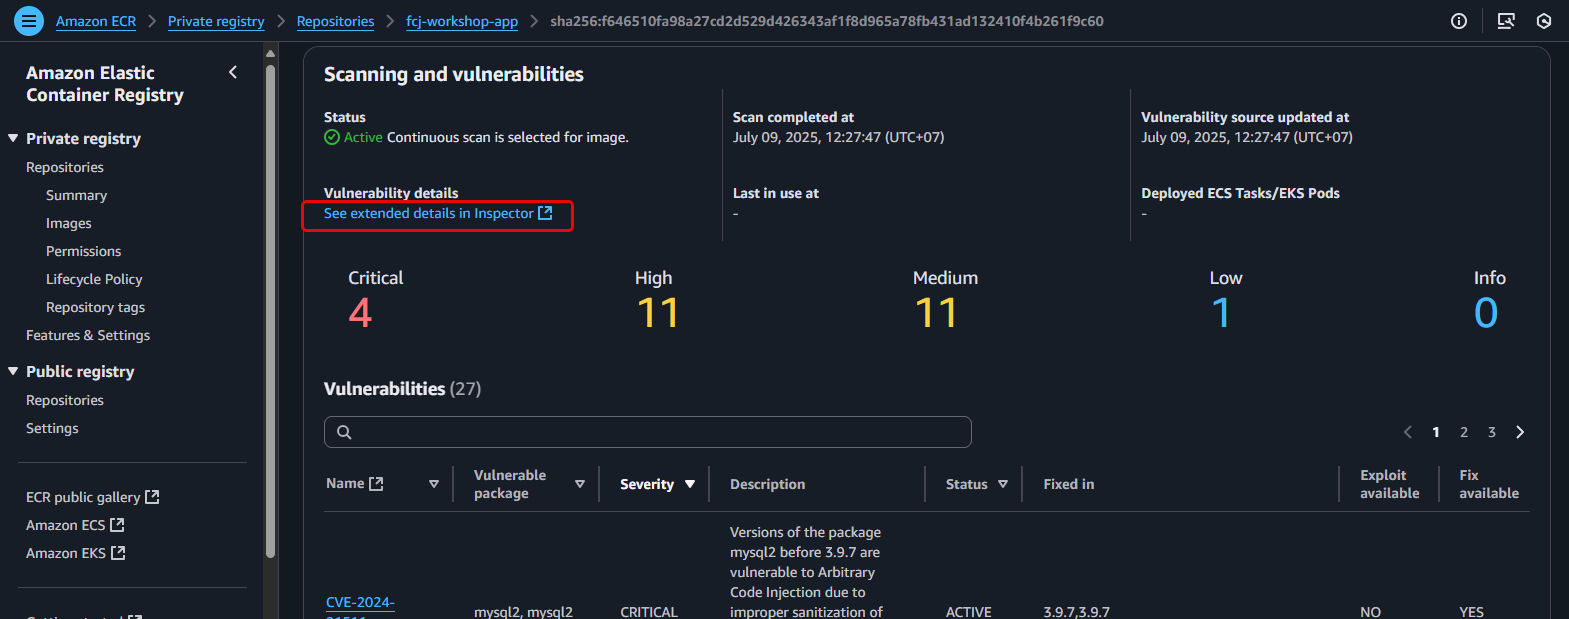Collapse the Private registry section

point(13,138)
